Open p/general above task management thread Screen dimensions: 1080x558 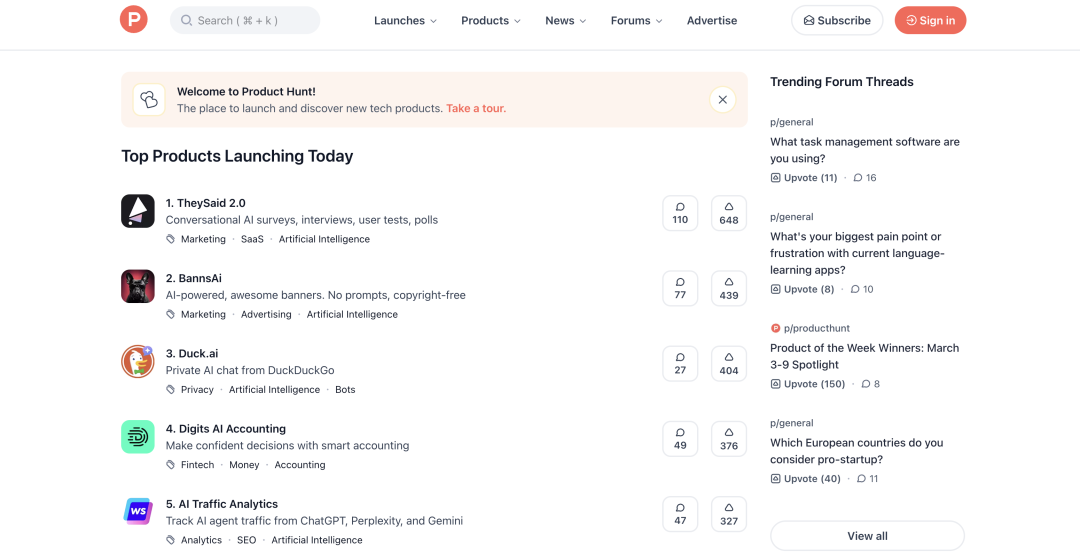point(791,122)
